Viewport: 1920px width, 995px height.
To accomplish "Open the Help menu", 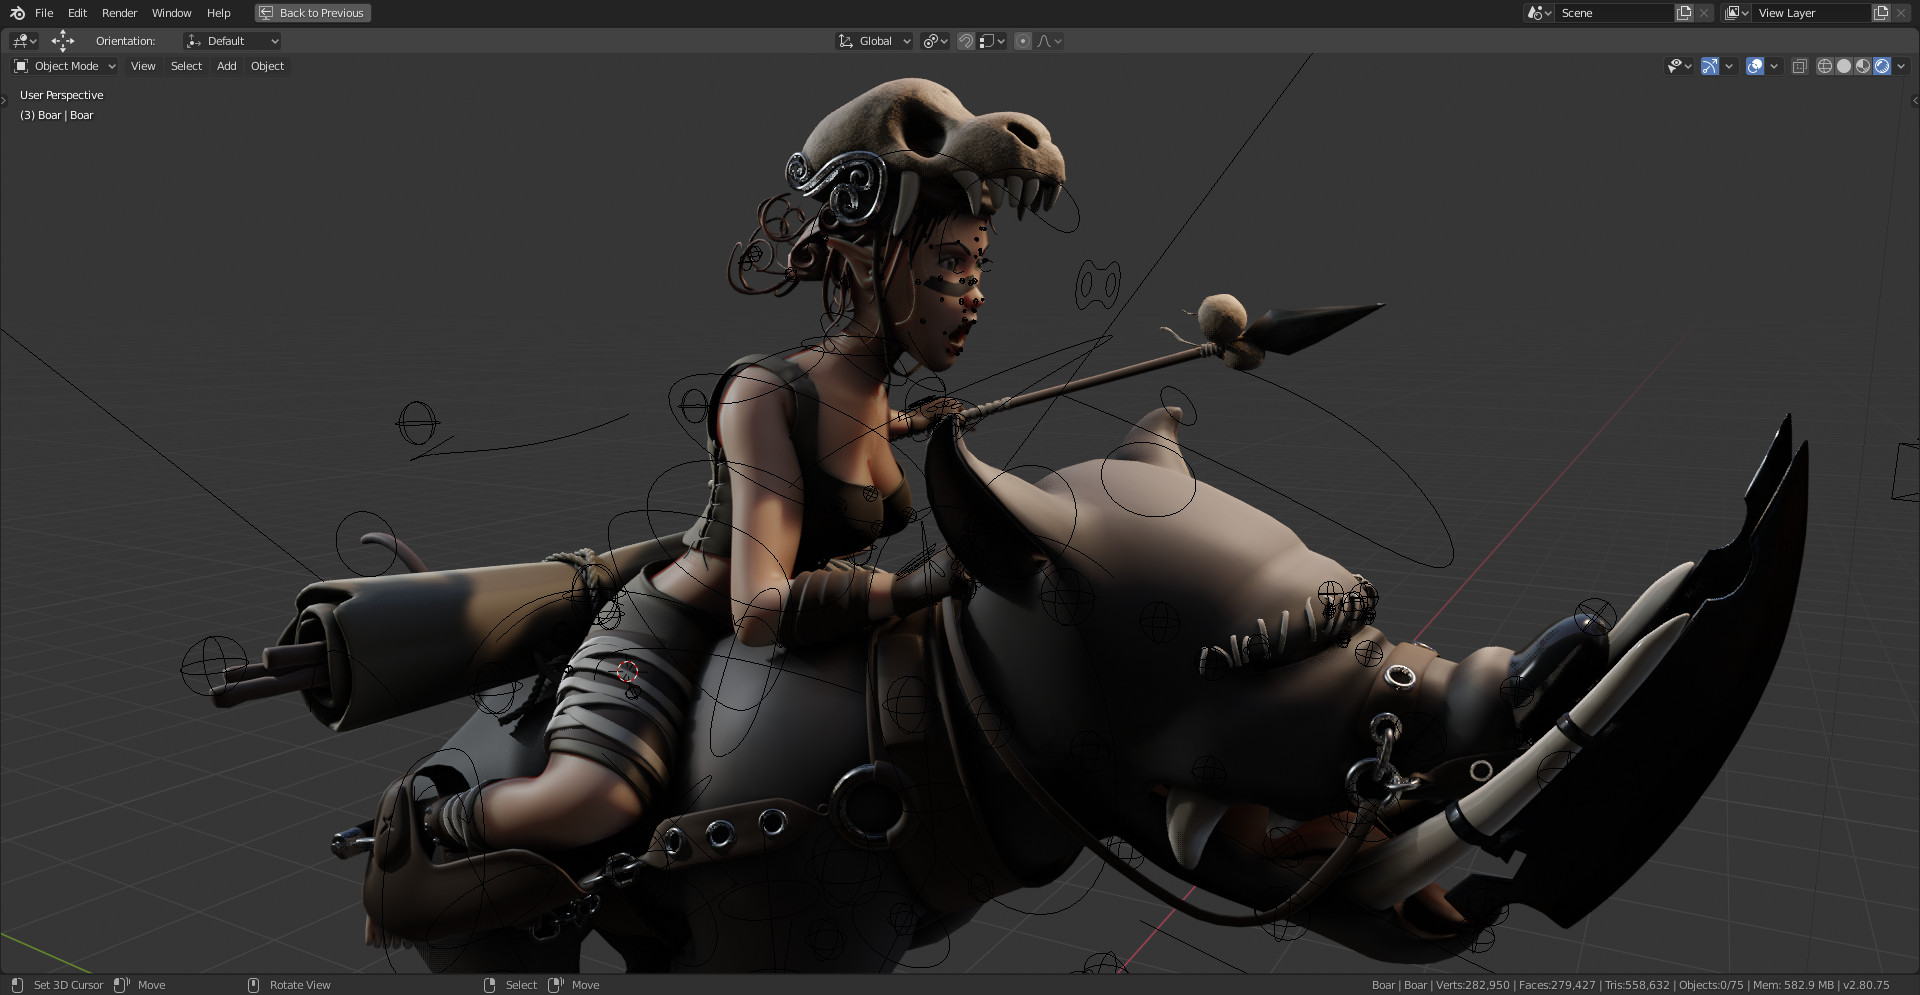I will tap(218, 13).
